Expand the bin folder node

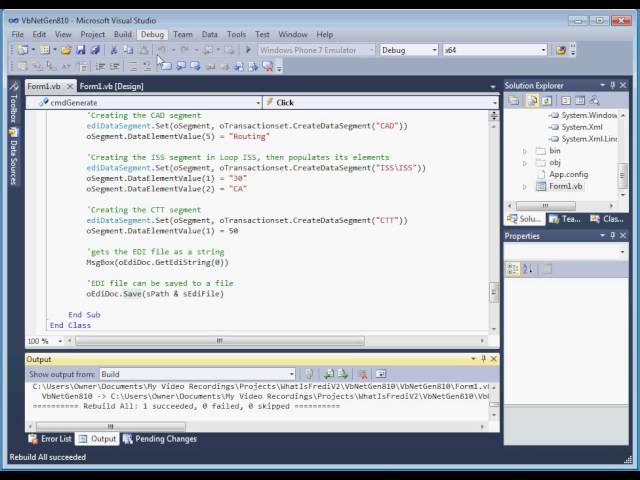coord(525,151)
